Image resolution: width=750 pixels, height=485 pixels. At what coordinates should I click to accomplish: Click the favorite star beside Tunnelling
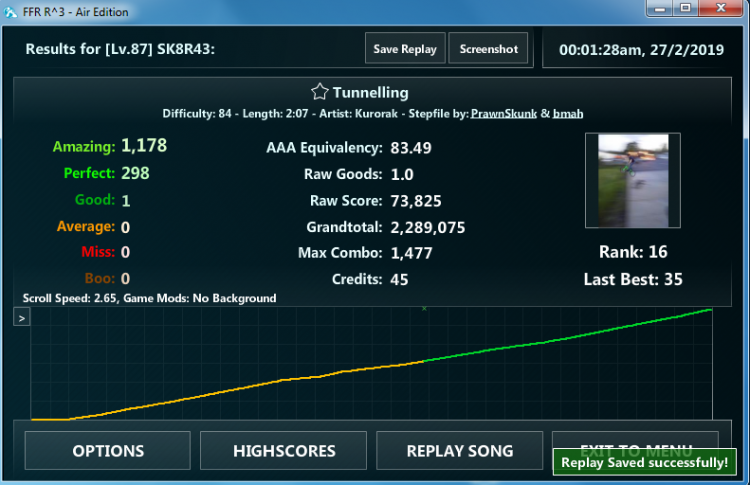click(x=319, y=92)
